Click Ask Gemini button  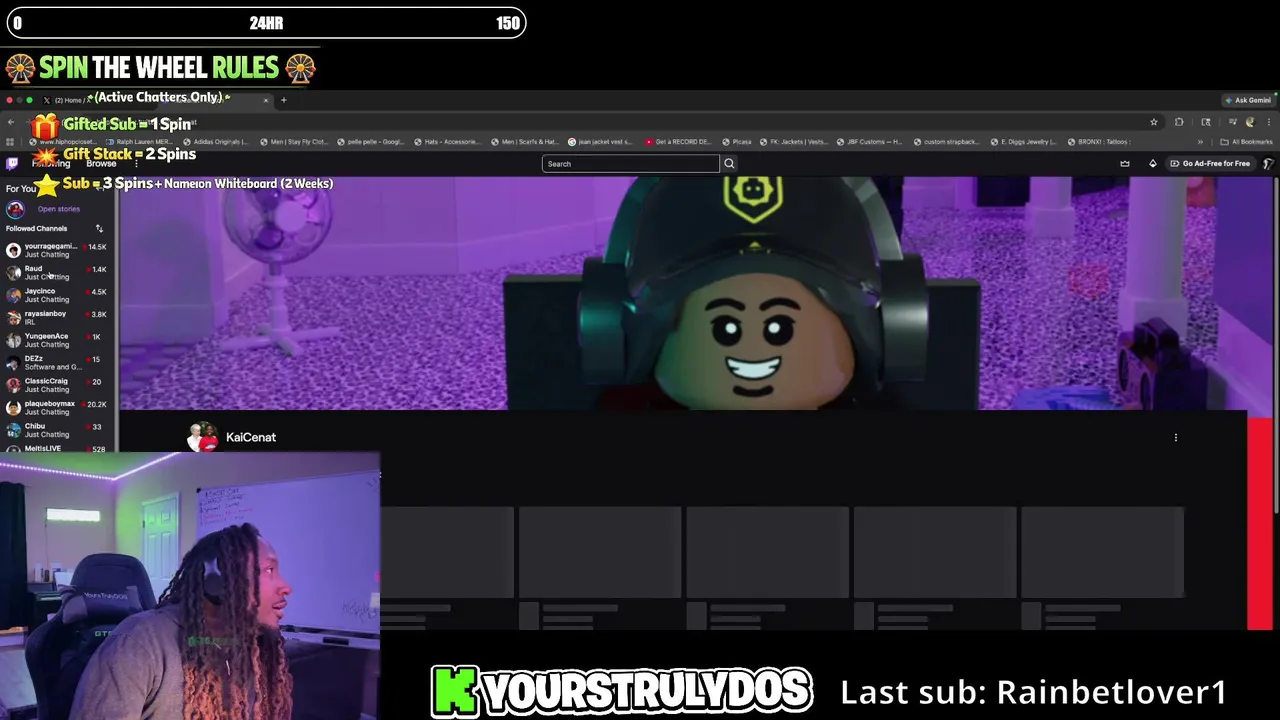point(1248,100)
